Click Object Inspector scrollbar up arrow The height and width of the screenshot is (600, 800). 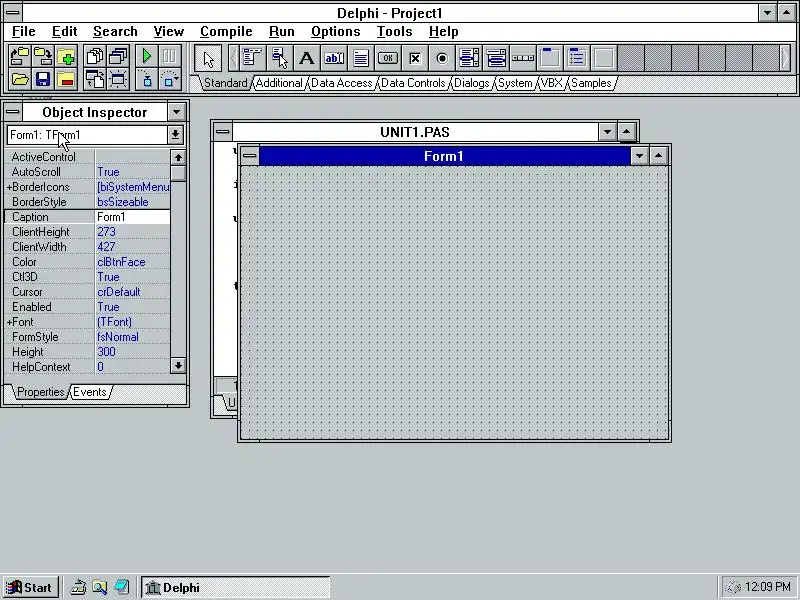point(178,158)
